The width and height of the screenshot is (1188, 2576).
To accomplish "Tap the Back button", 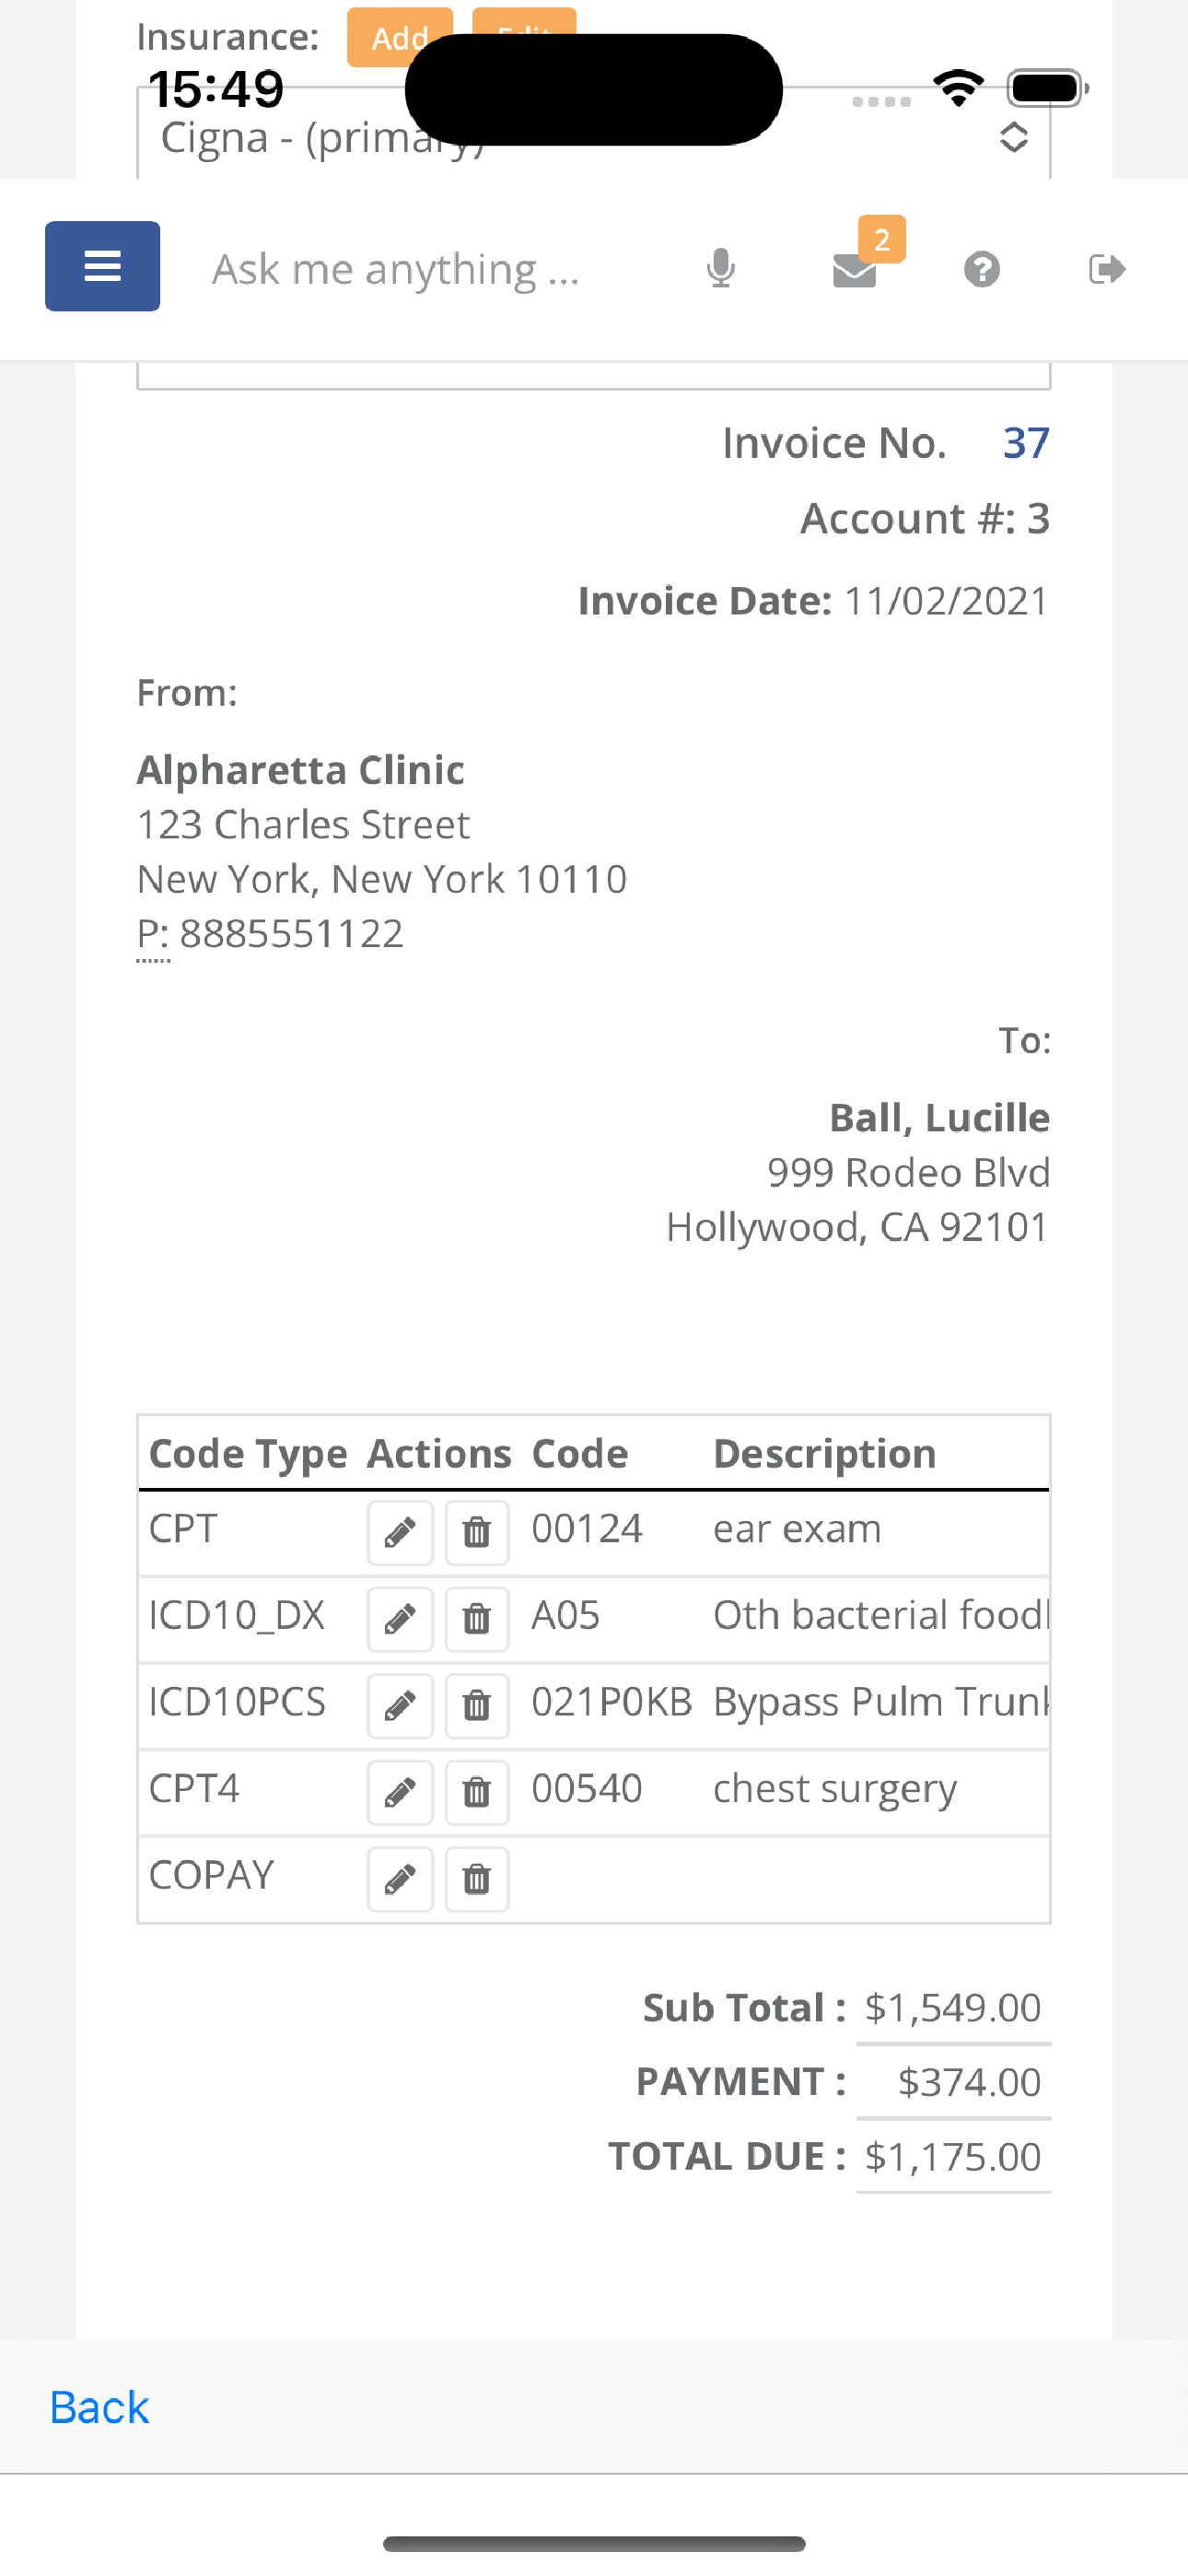I will coord(99,2407).
